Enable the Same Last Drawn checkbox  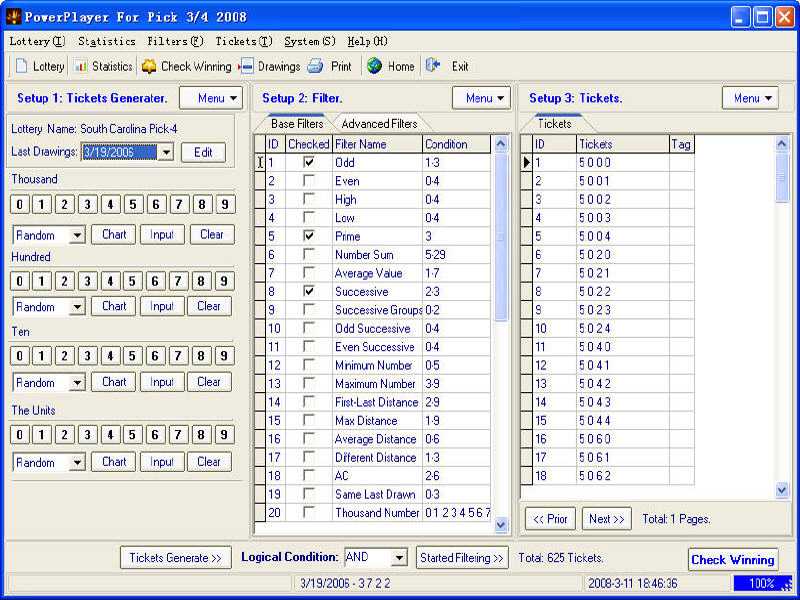click(309, 494)
